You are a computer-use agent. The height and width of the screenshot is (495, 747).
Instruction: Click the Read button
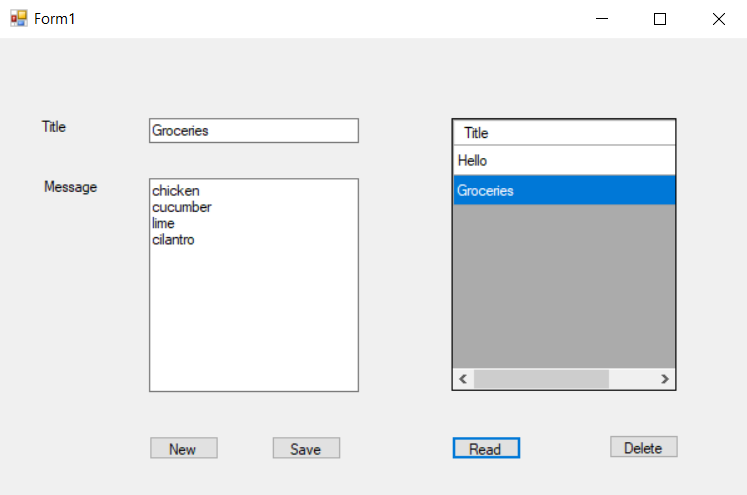pos(486,448)
